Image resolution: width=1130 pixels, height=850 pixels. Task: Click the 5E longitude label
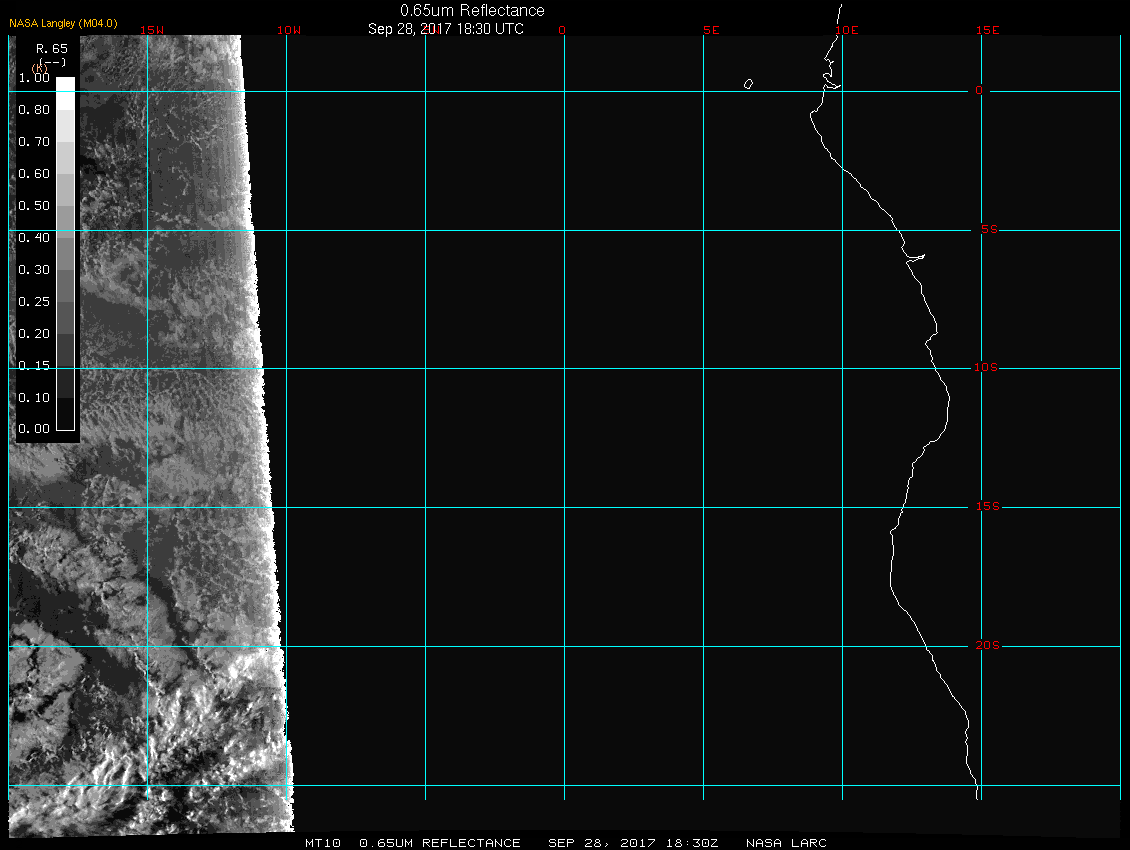[711, 30]
